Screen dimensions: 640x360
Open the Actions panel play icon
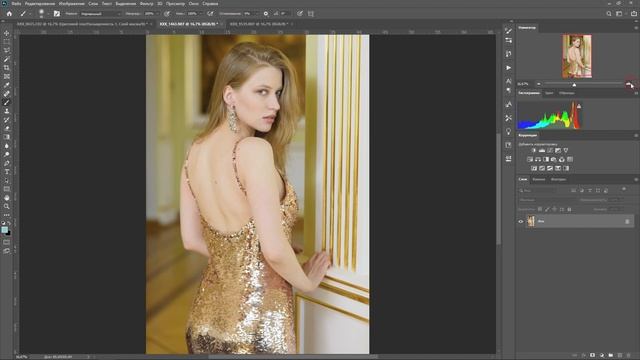[x=508, y=68]
